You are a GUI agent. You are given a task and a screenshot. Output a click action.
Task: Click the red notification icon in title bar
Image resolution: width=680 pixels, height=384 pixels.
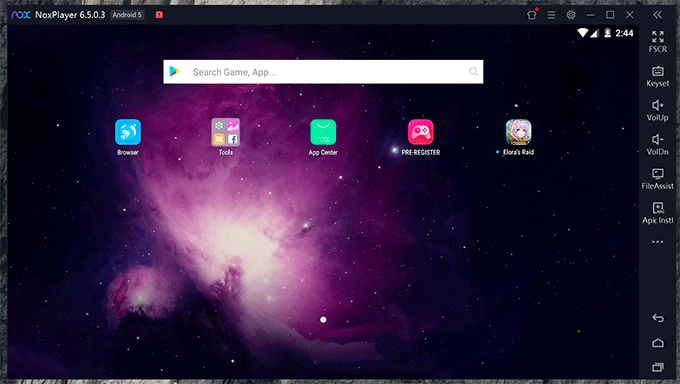coord(159,15)
